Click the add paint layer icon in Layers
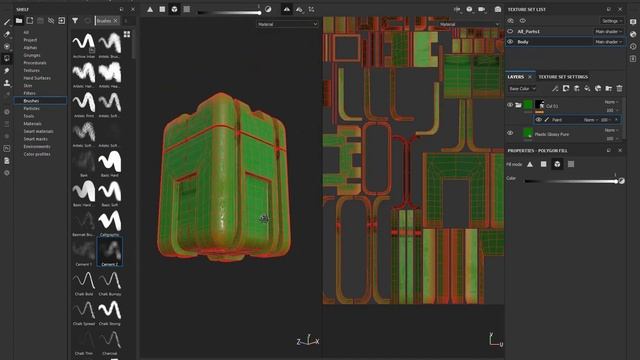The image size is (640, 360). coord(577,88)
